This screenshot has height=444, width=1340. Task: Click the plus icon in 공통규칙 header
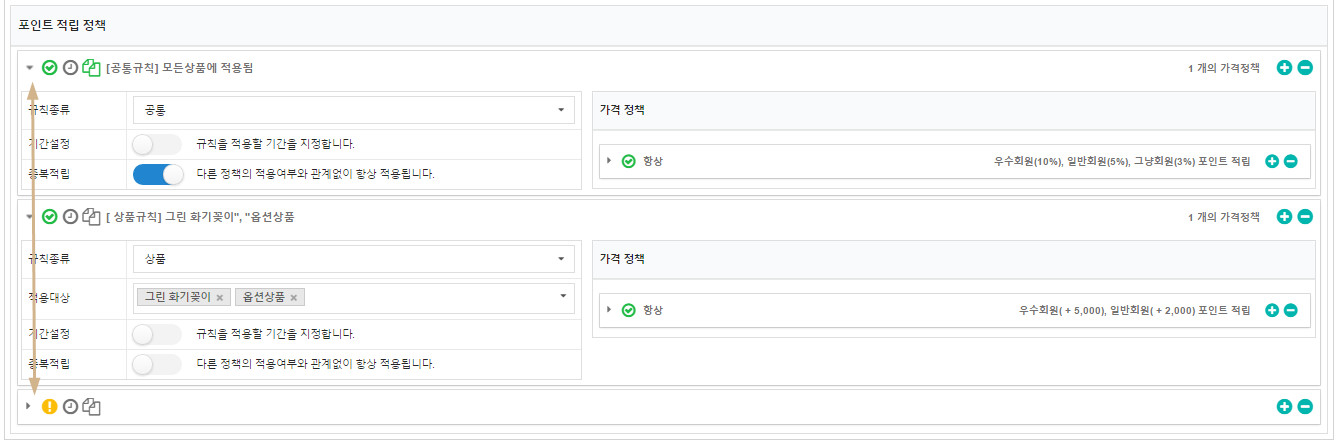(x=1285, y=68)
